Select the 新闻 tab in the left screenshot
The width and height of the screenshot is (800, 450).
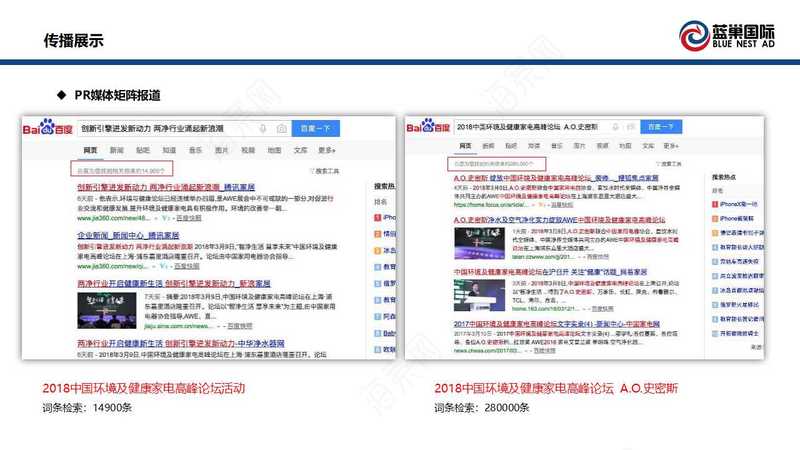(x=116, y=150)
